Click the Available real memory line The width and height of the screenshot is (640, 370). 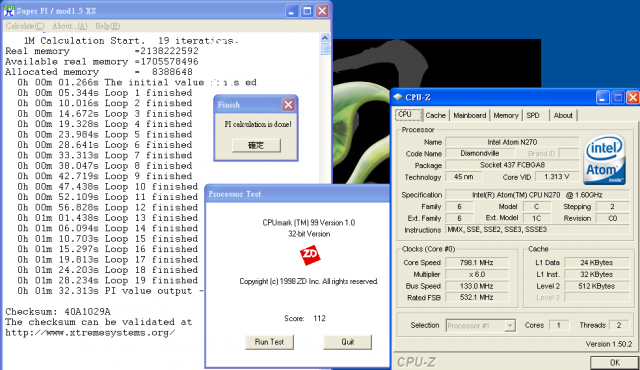coord(102,62)
